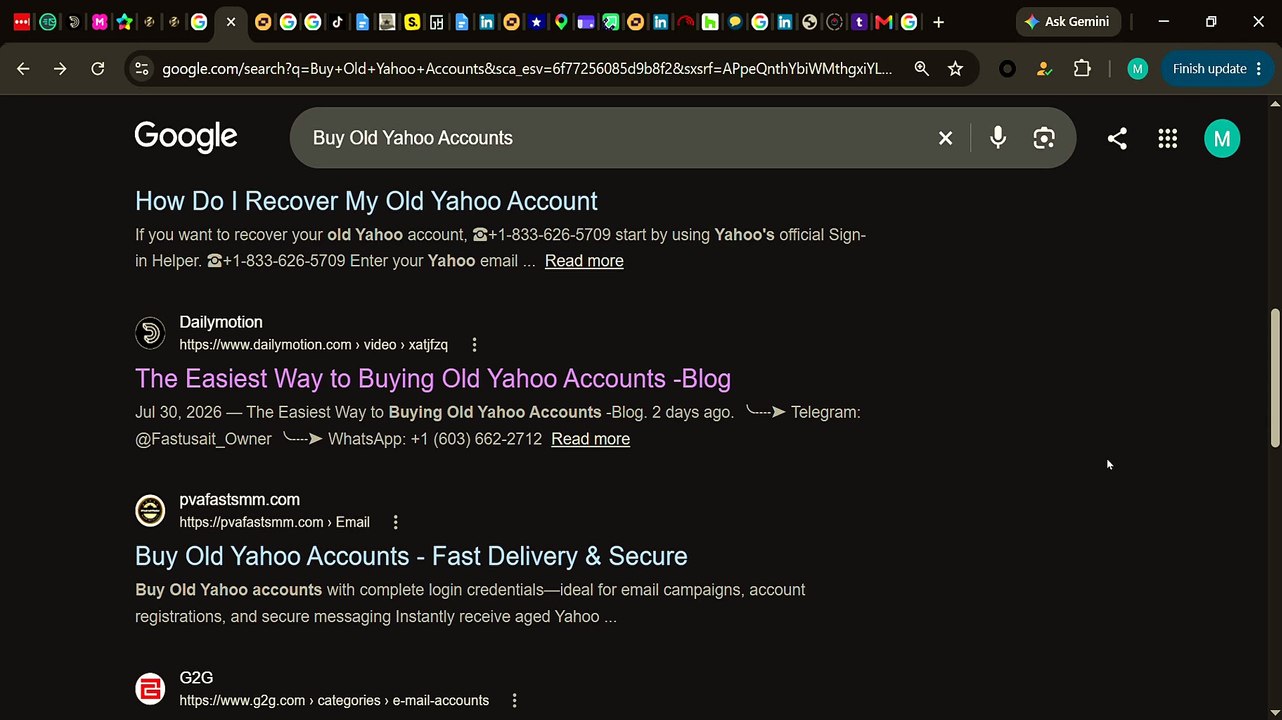Screen dimensions: 1282x720
Task: Switch to the pink M tab
Action: coord(100,22)
